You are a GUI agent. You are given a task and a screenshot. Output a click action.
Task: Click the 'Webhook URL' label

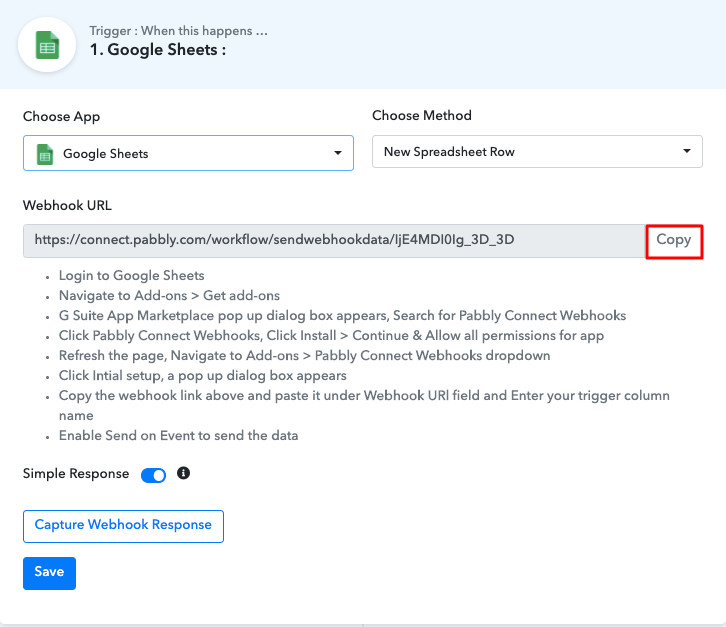pyautogui.click(x=67, y=205)
